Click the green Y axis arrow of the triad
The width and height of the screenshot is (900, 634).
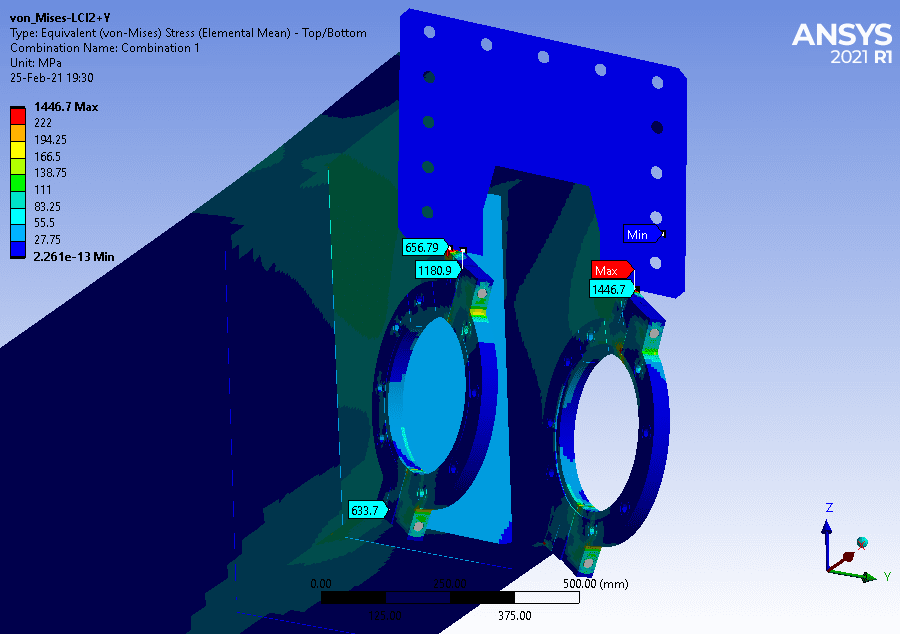pos(871,574)
